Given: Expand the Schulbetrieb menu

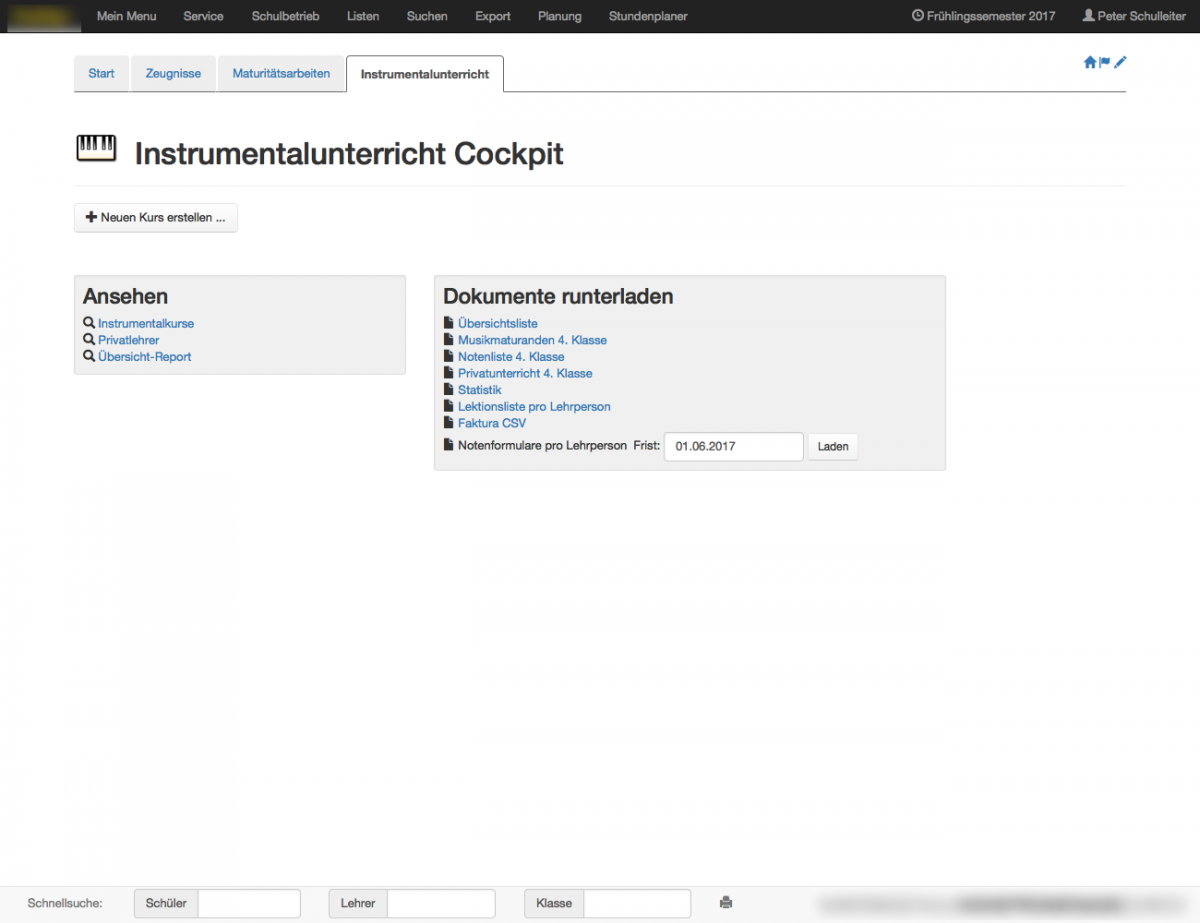Looking at the screenshot, I should coord(285,16).
